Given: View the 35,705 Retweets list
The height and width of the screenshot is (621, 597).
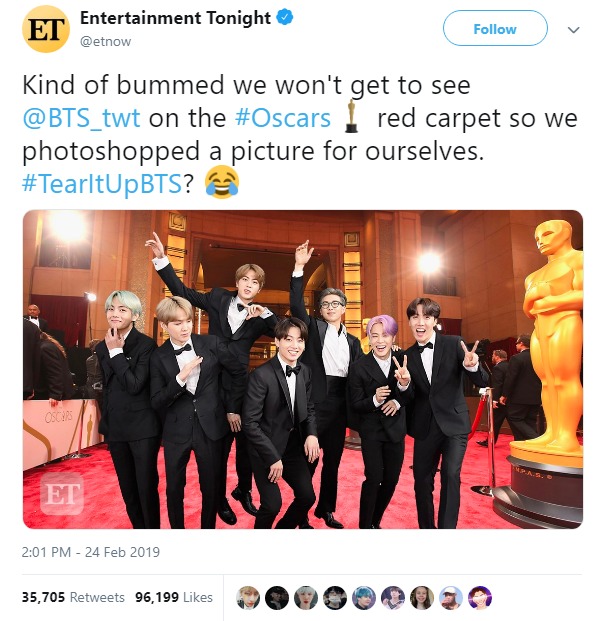Looking at the screenshot, I should (73, 597).
